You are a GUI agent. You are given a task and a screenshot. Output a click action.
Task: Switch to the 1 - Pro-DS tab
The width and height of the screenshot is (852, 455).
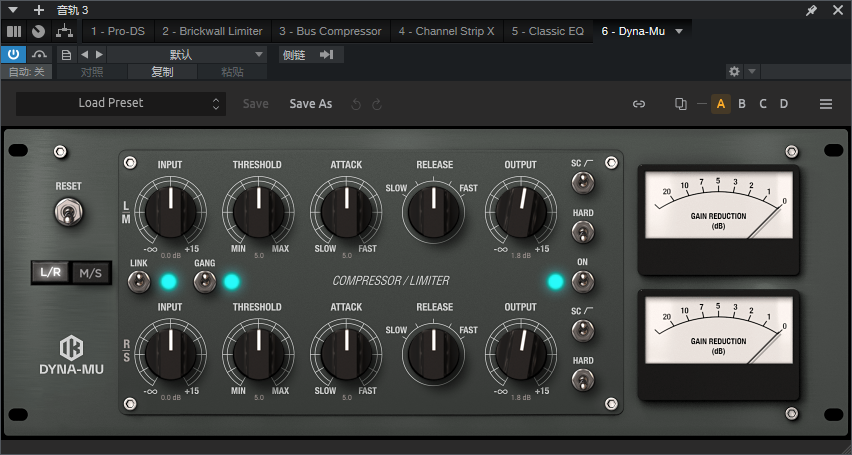tap(118, 32)
